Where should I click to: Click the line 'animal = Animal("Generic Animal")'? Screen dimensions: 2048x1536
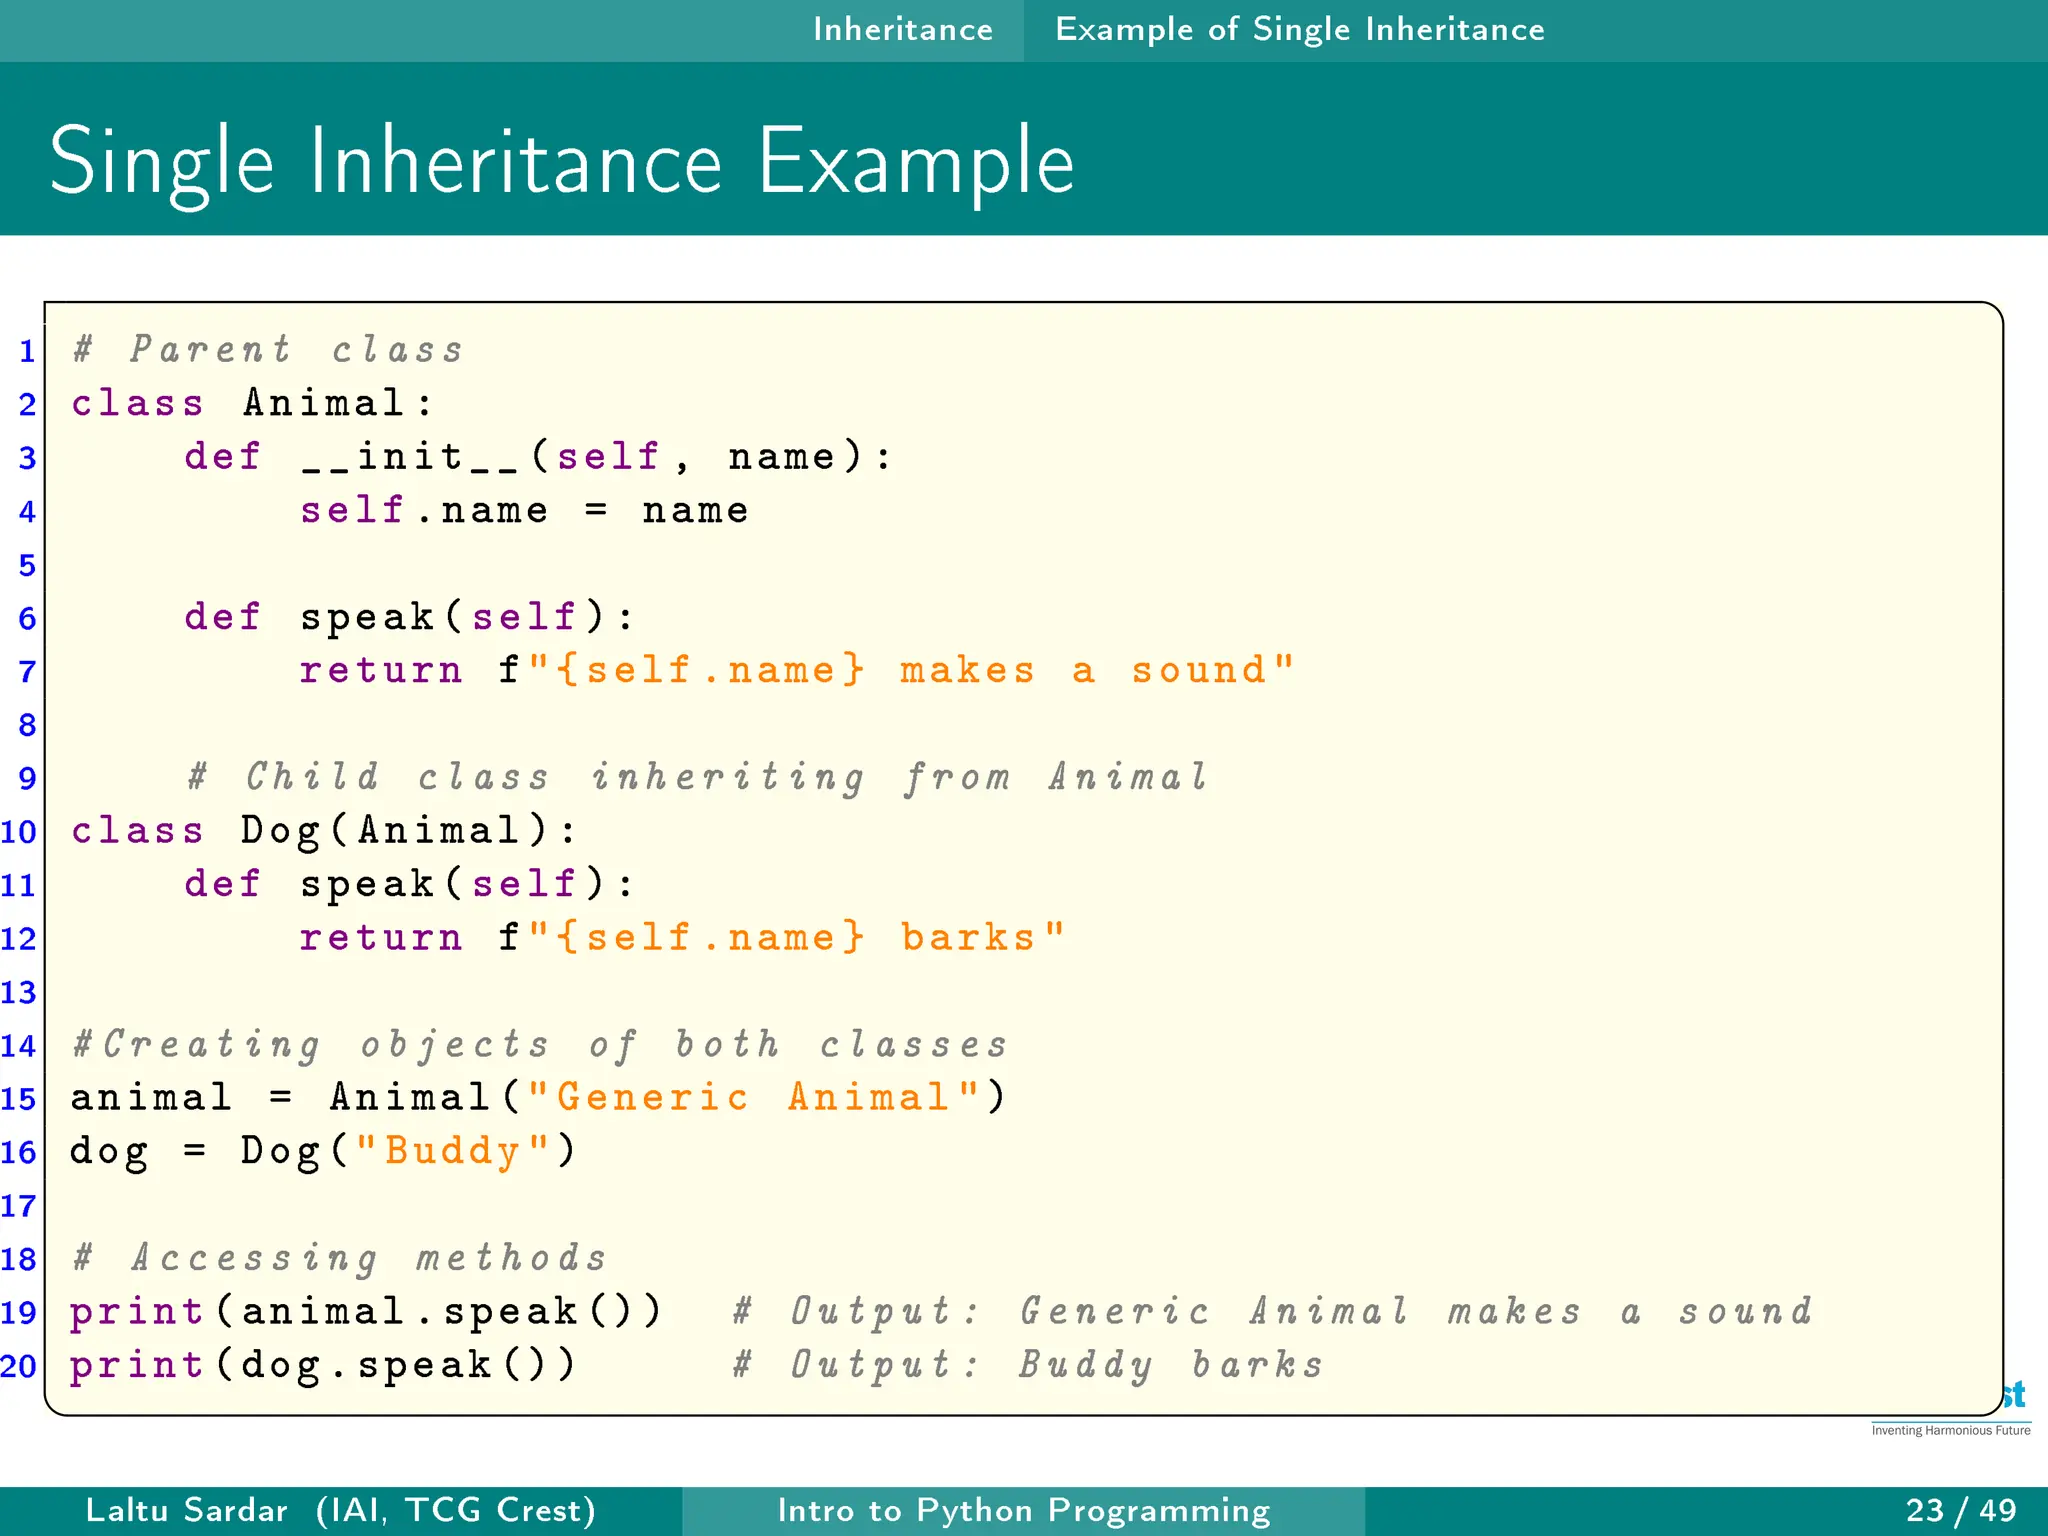click(x=538, y=1098)
